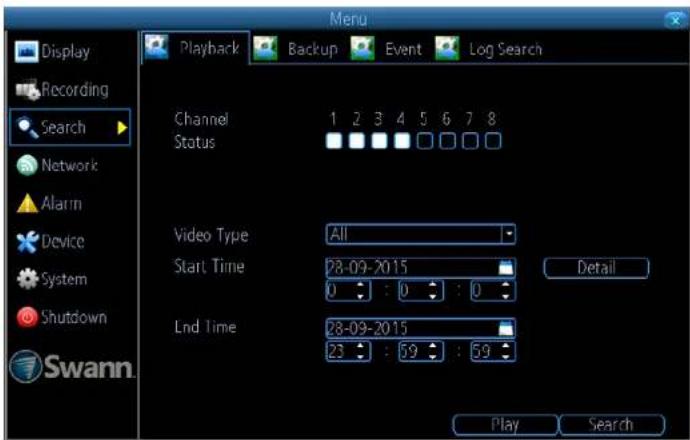
Task: Open End Time calendar picker icon
Action: click(x=506, y=328)
